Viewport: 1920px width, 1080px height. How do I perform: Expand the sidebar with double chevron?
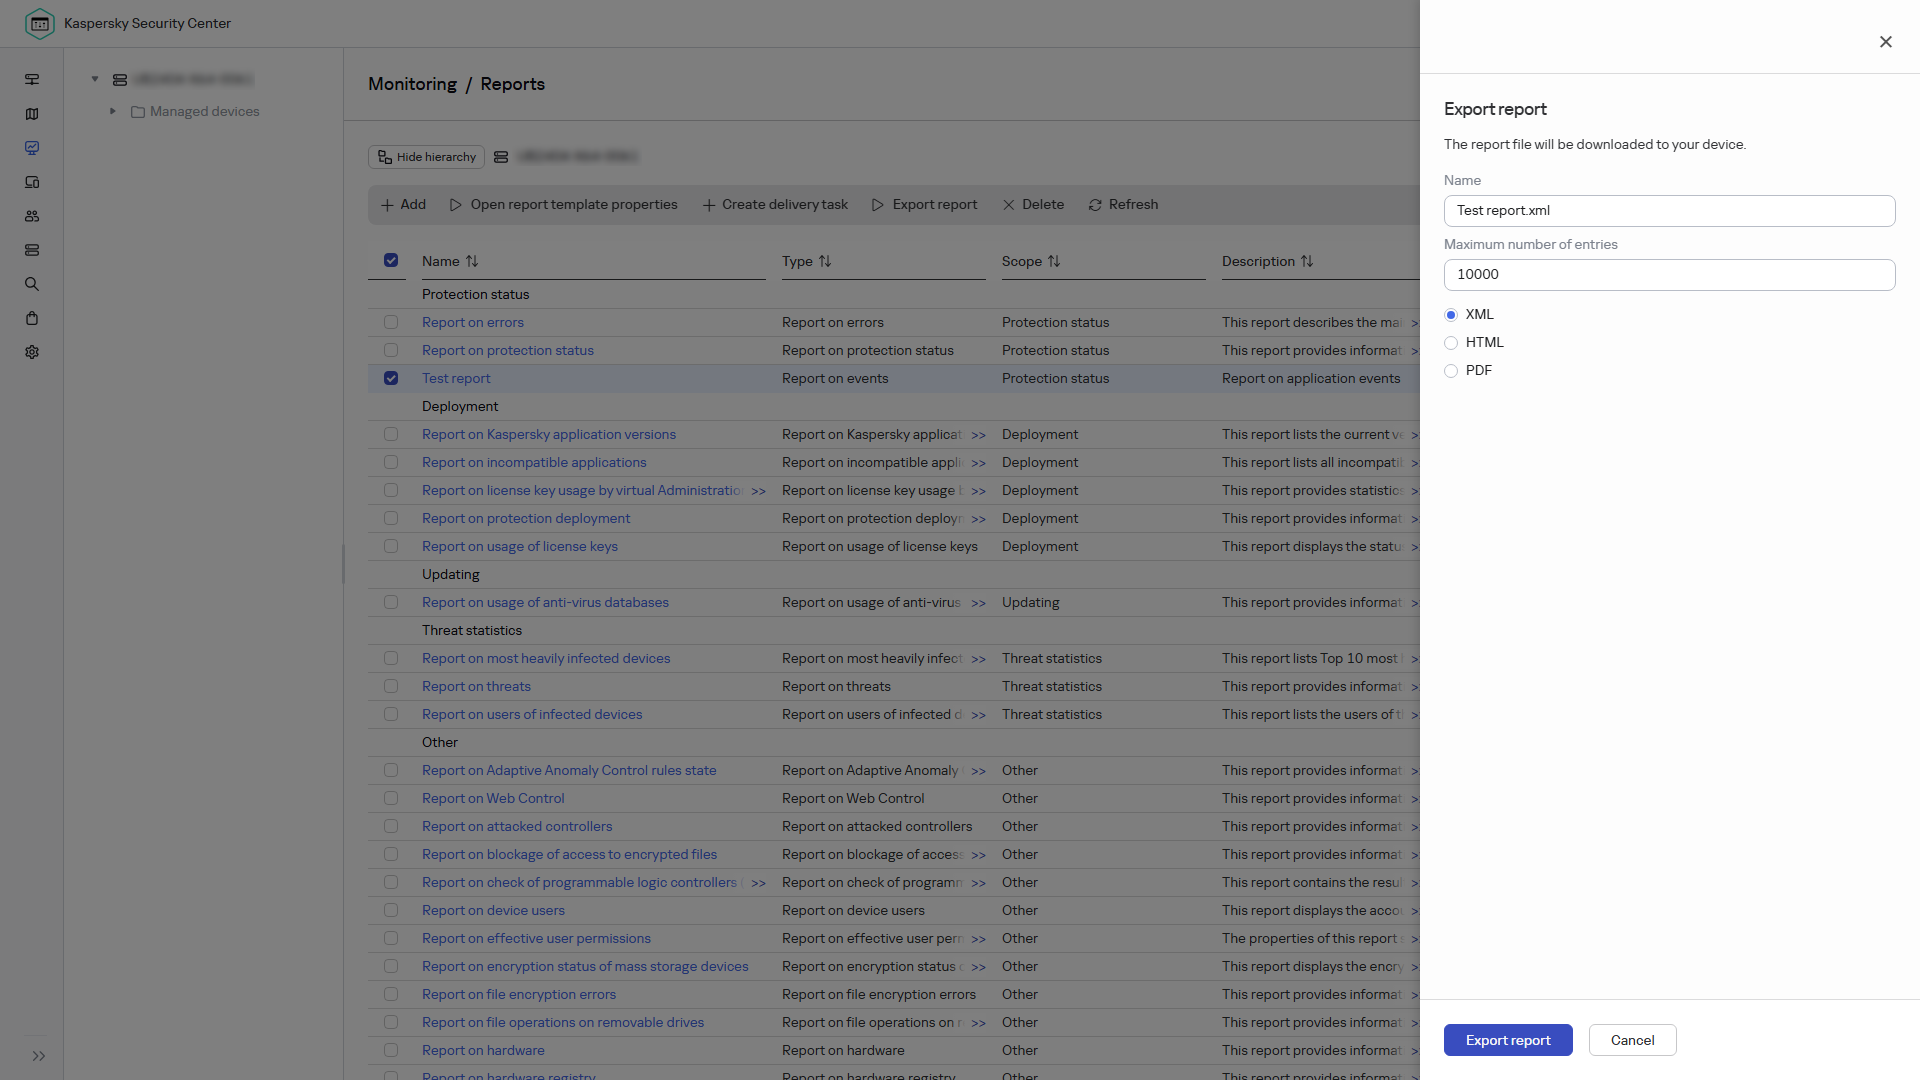[39, 1056]
